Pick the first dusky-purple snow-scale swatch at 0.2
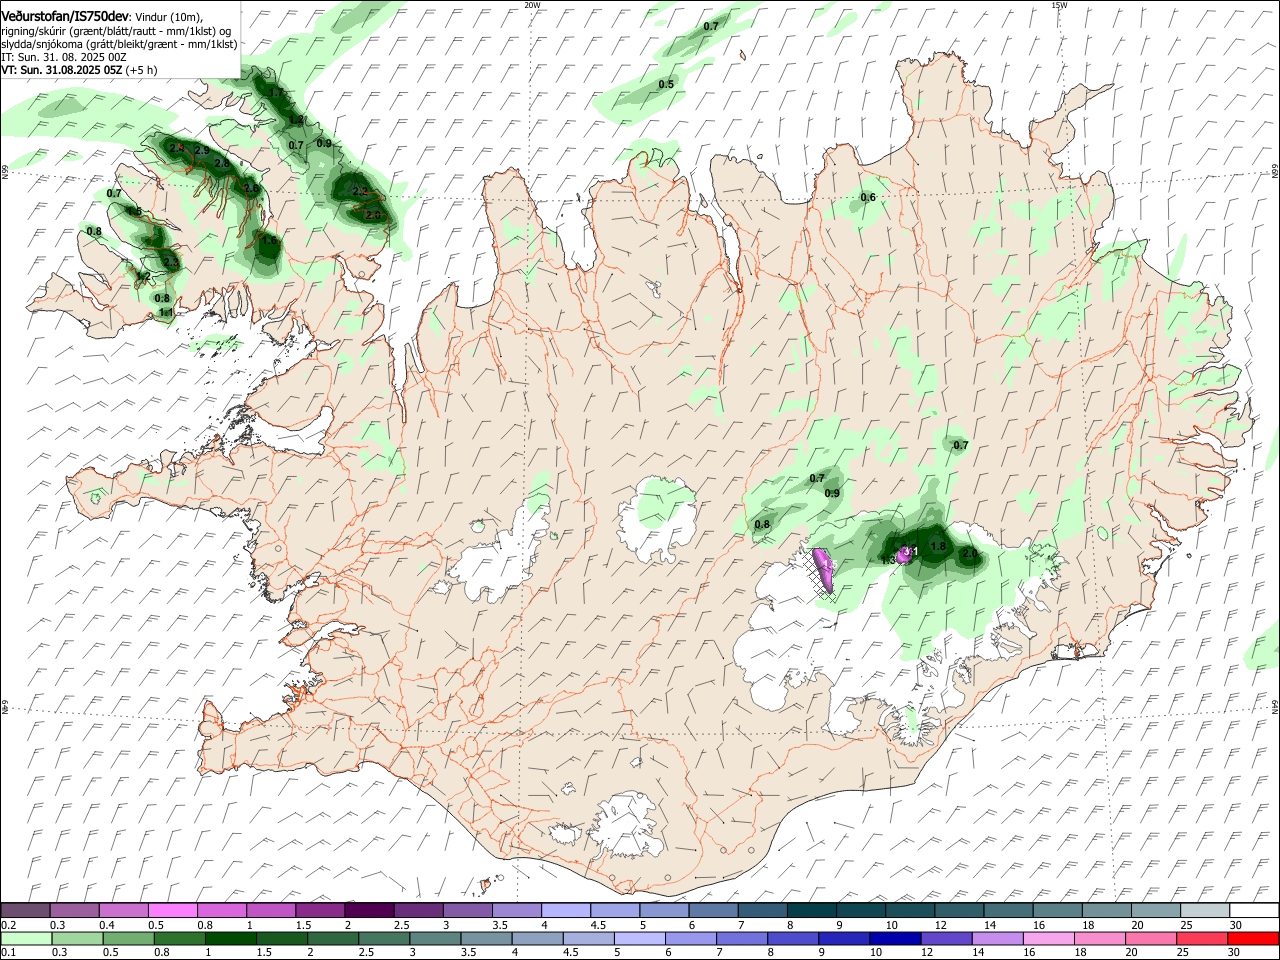 click(25, 910)
